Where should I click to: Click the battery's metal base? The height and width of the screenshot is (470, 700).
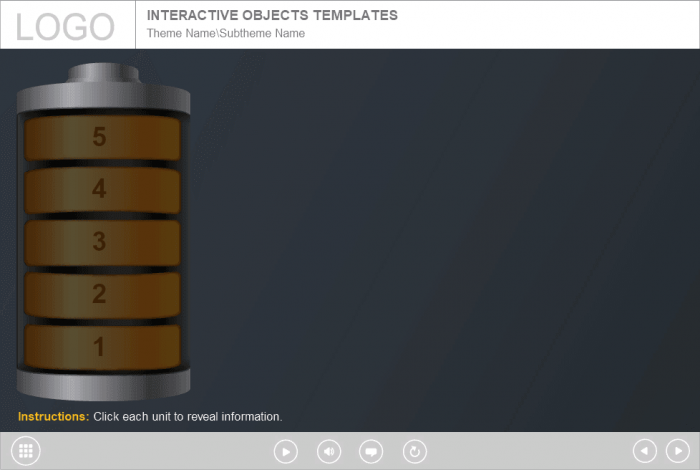pyautogui.click(x=103, y=383)
